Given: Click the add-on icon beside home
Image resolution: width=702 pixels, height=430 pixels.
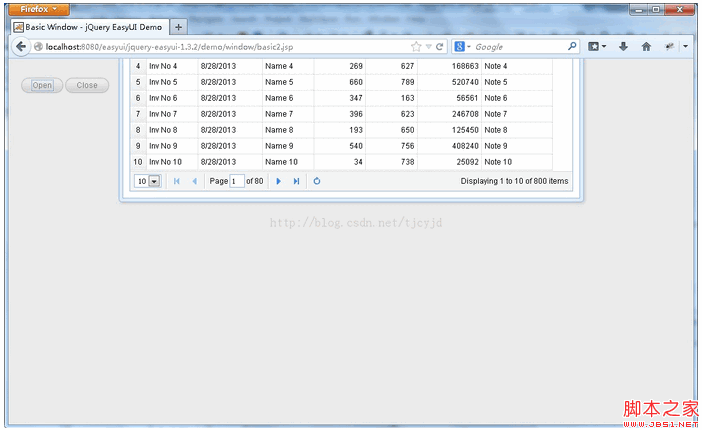Looking at the screenshot, I should pos(669,47).
